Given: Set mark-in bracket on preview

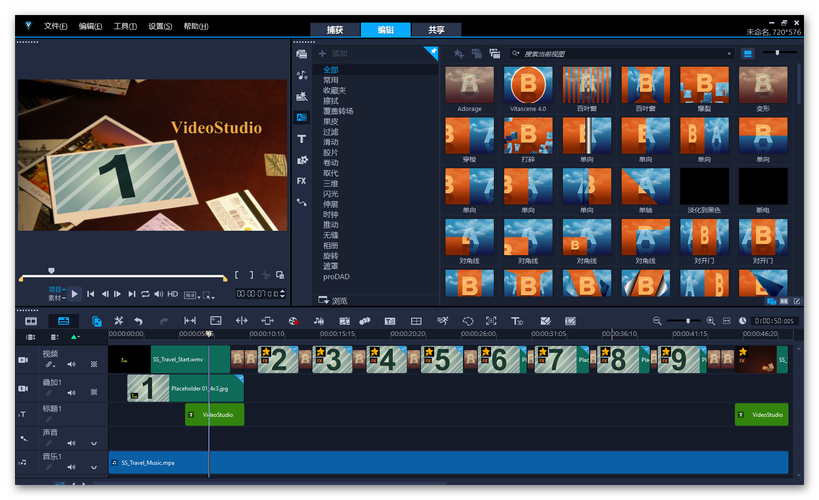Looking at the screenshot, I should click(237, 275).
